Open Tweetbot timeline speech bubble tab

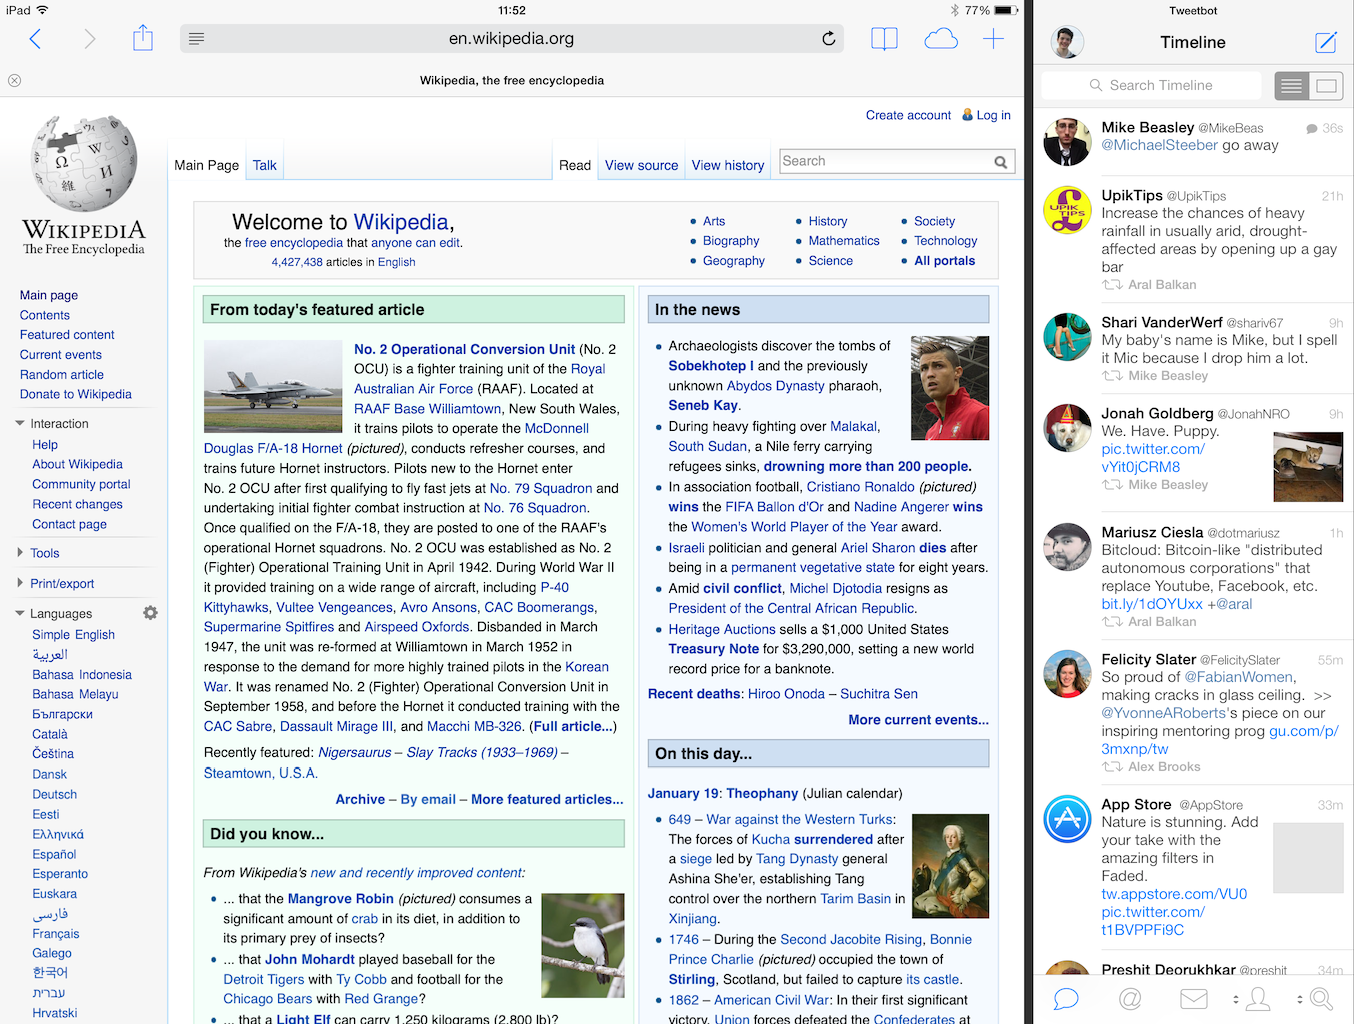(1066, 998)
